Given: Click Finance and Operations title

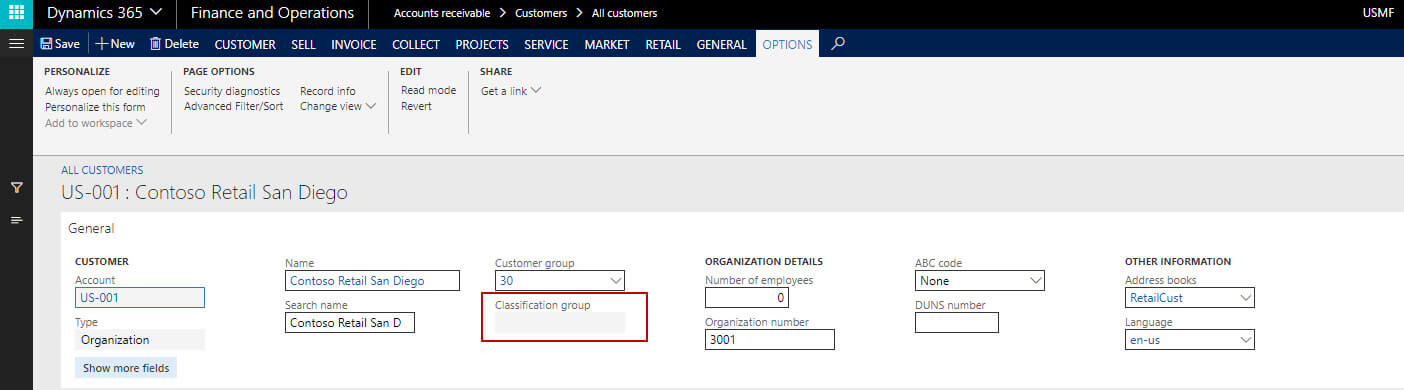Looking at the screenshot, I should (x=272, y=14).
